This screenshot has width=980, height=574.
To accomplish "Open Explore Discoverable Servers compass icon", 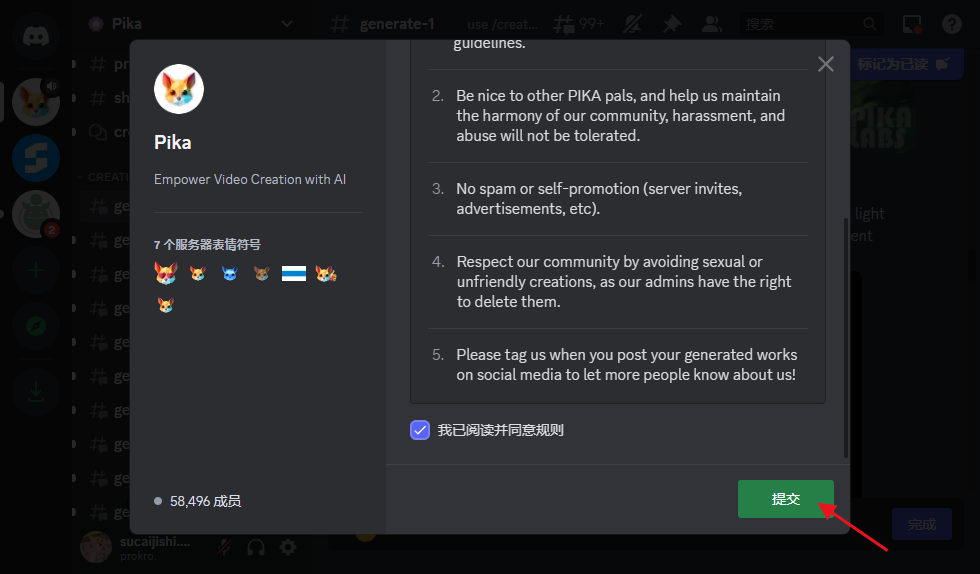I will pyautogui.click(x=36, y=326).
